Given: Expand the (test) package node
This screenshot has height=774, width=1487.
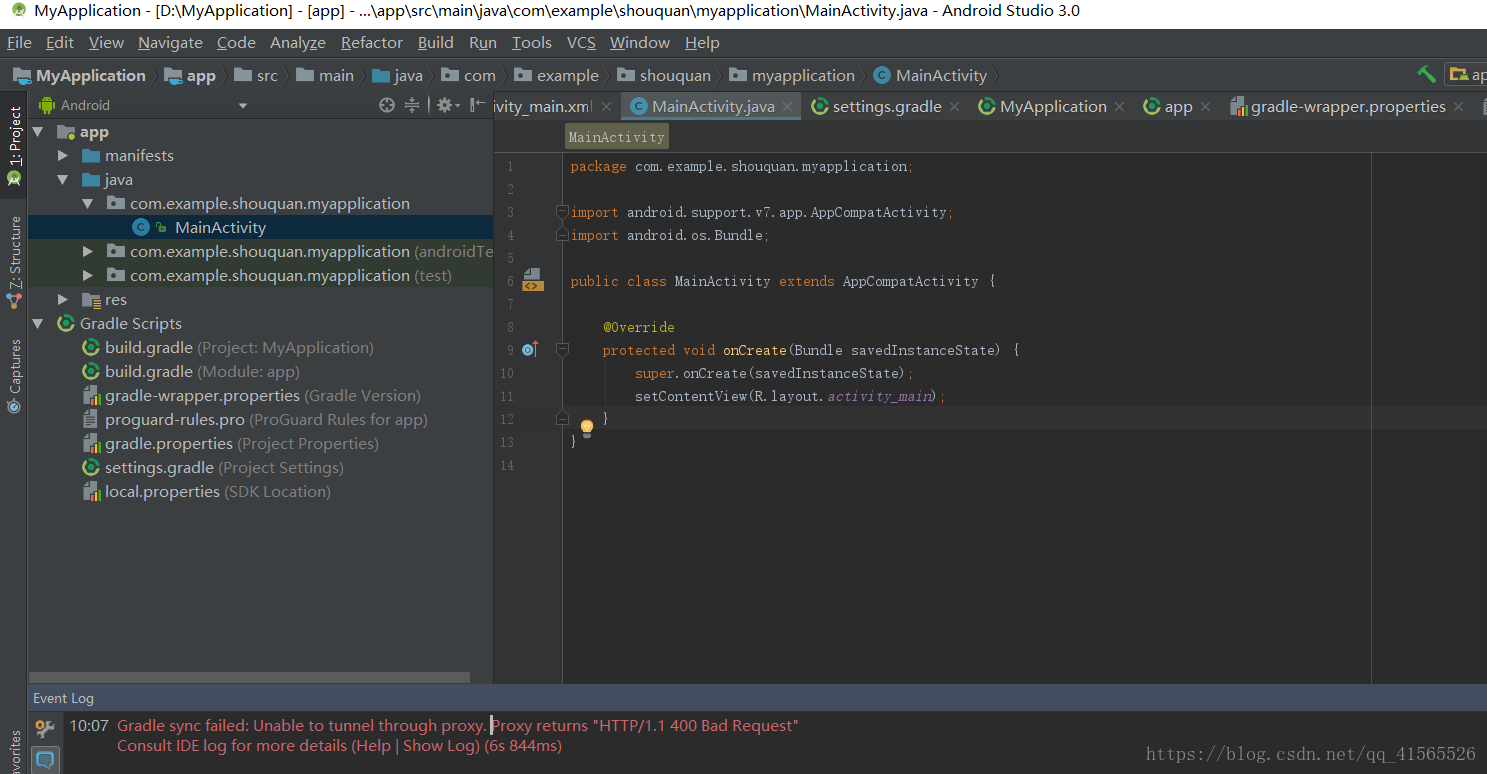Looking at the screenshot, I should [88, 276].
